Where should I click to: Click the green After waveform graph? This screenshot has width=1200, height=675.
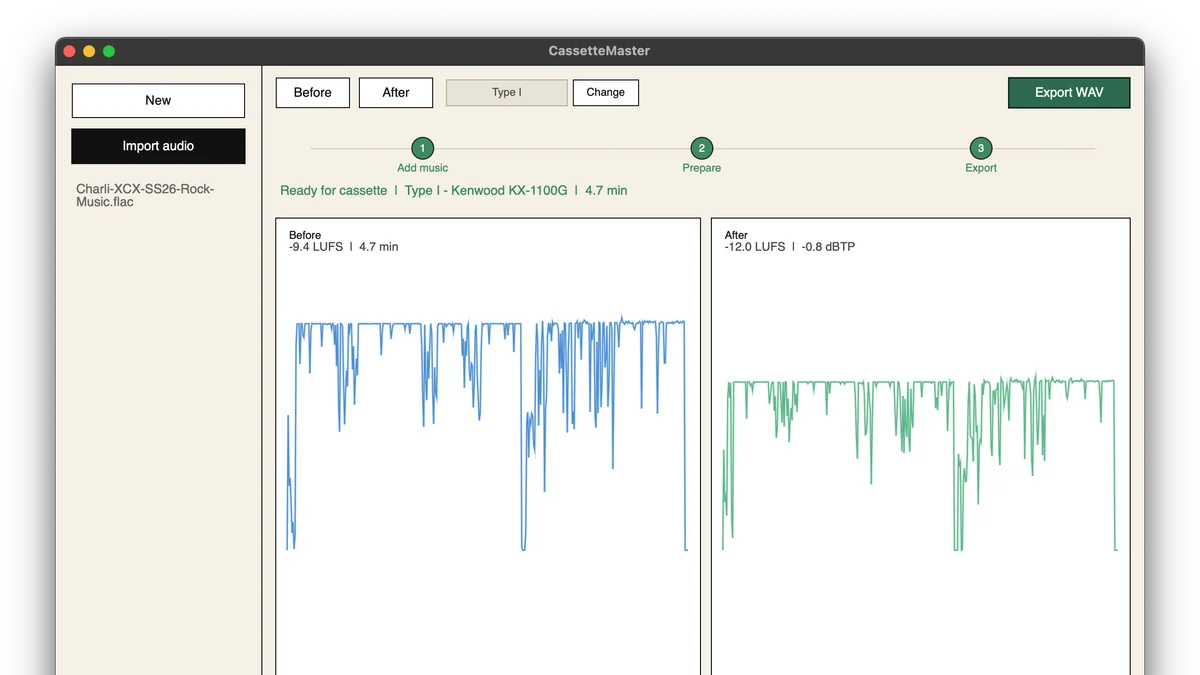919,464
